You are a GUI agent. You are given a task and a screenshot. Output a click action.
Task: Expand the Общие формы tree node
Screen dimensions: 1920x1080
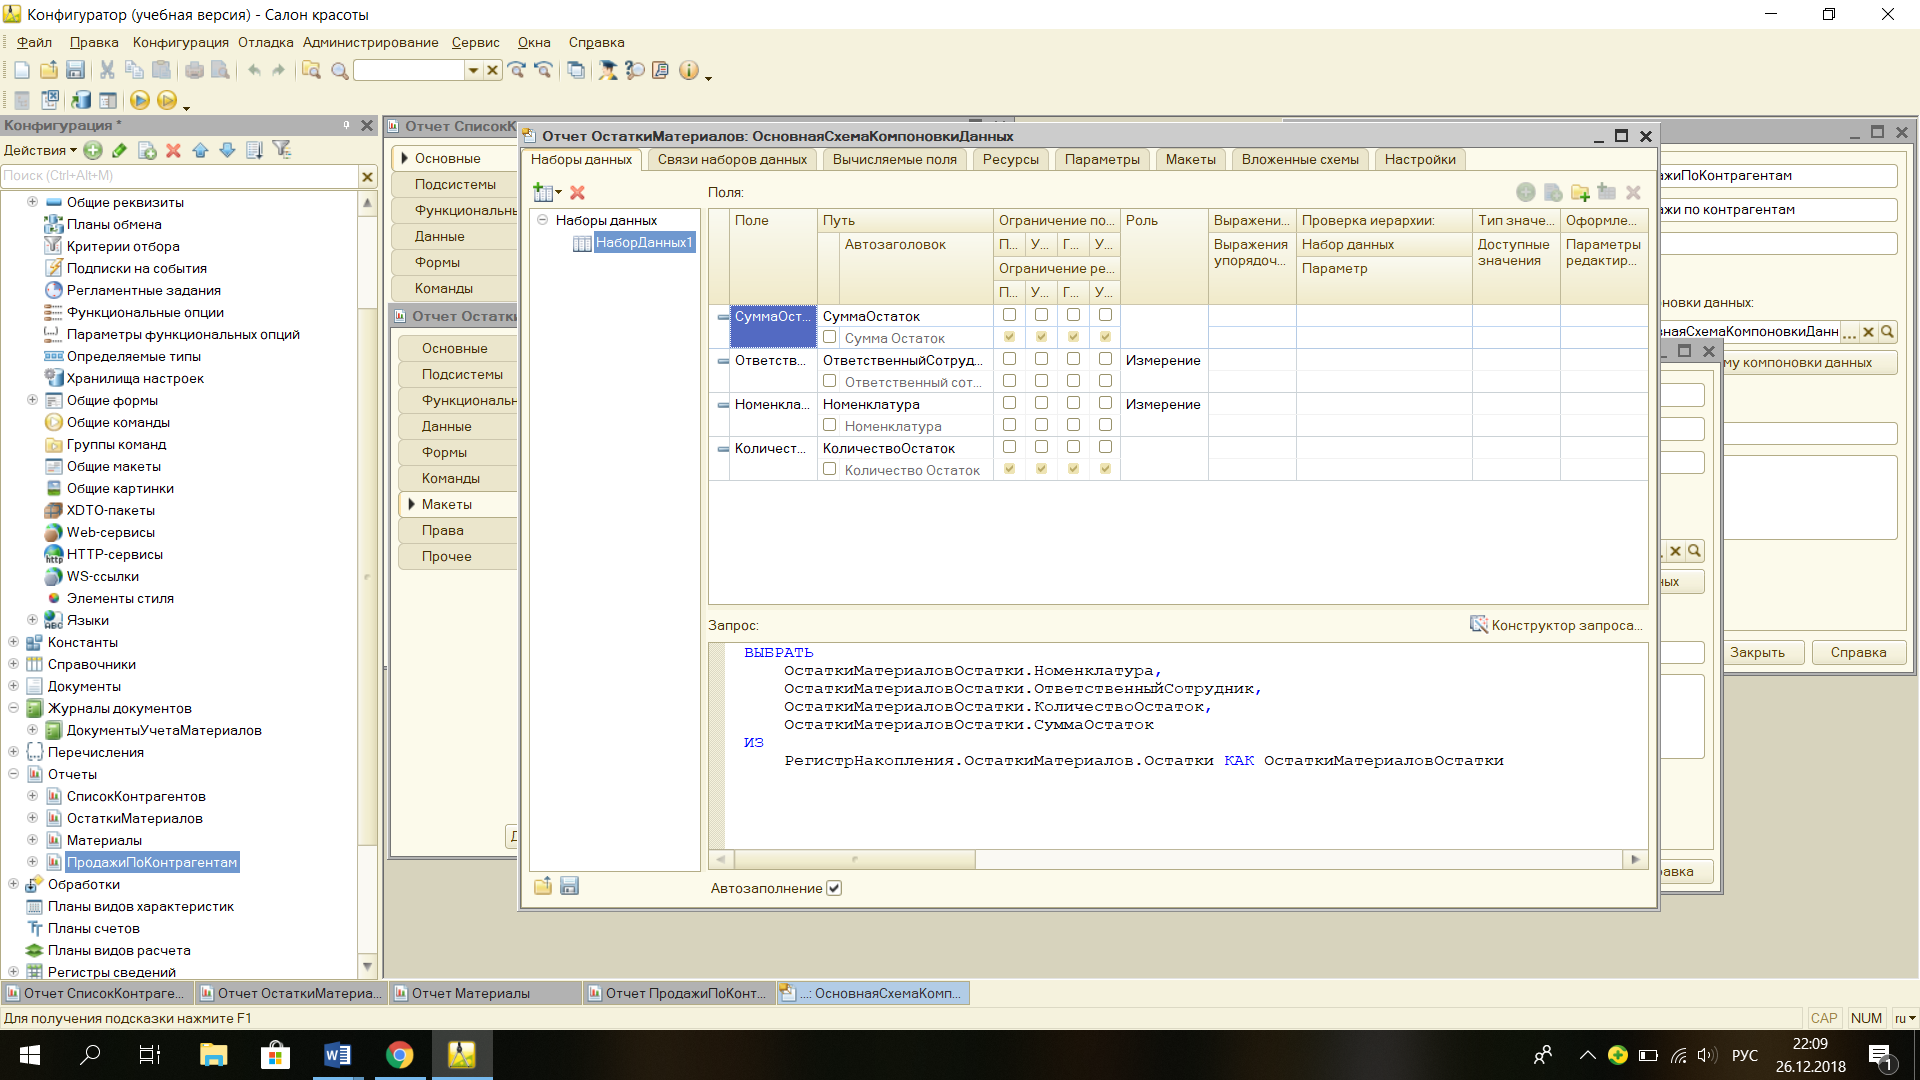pos(32,400)
